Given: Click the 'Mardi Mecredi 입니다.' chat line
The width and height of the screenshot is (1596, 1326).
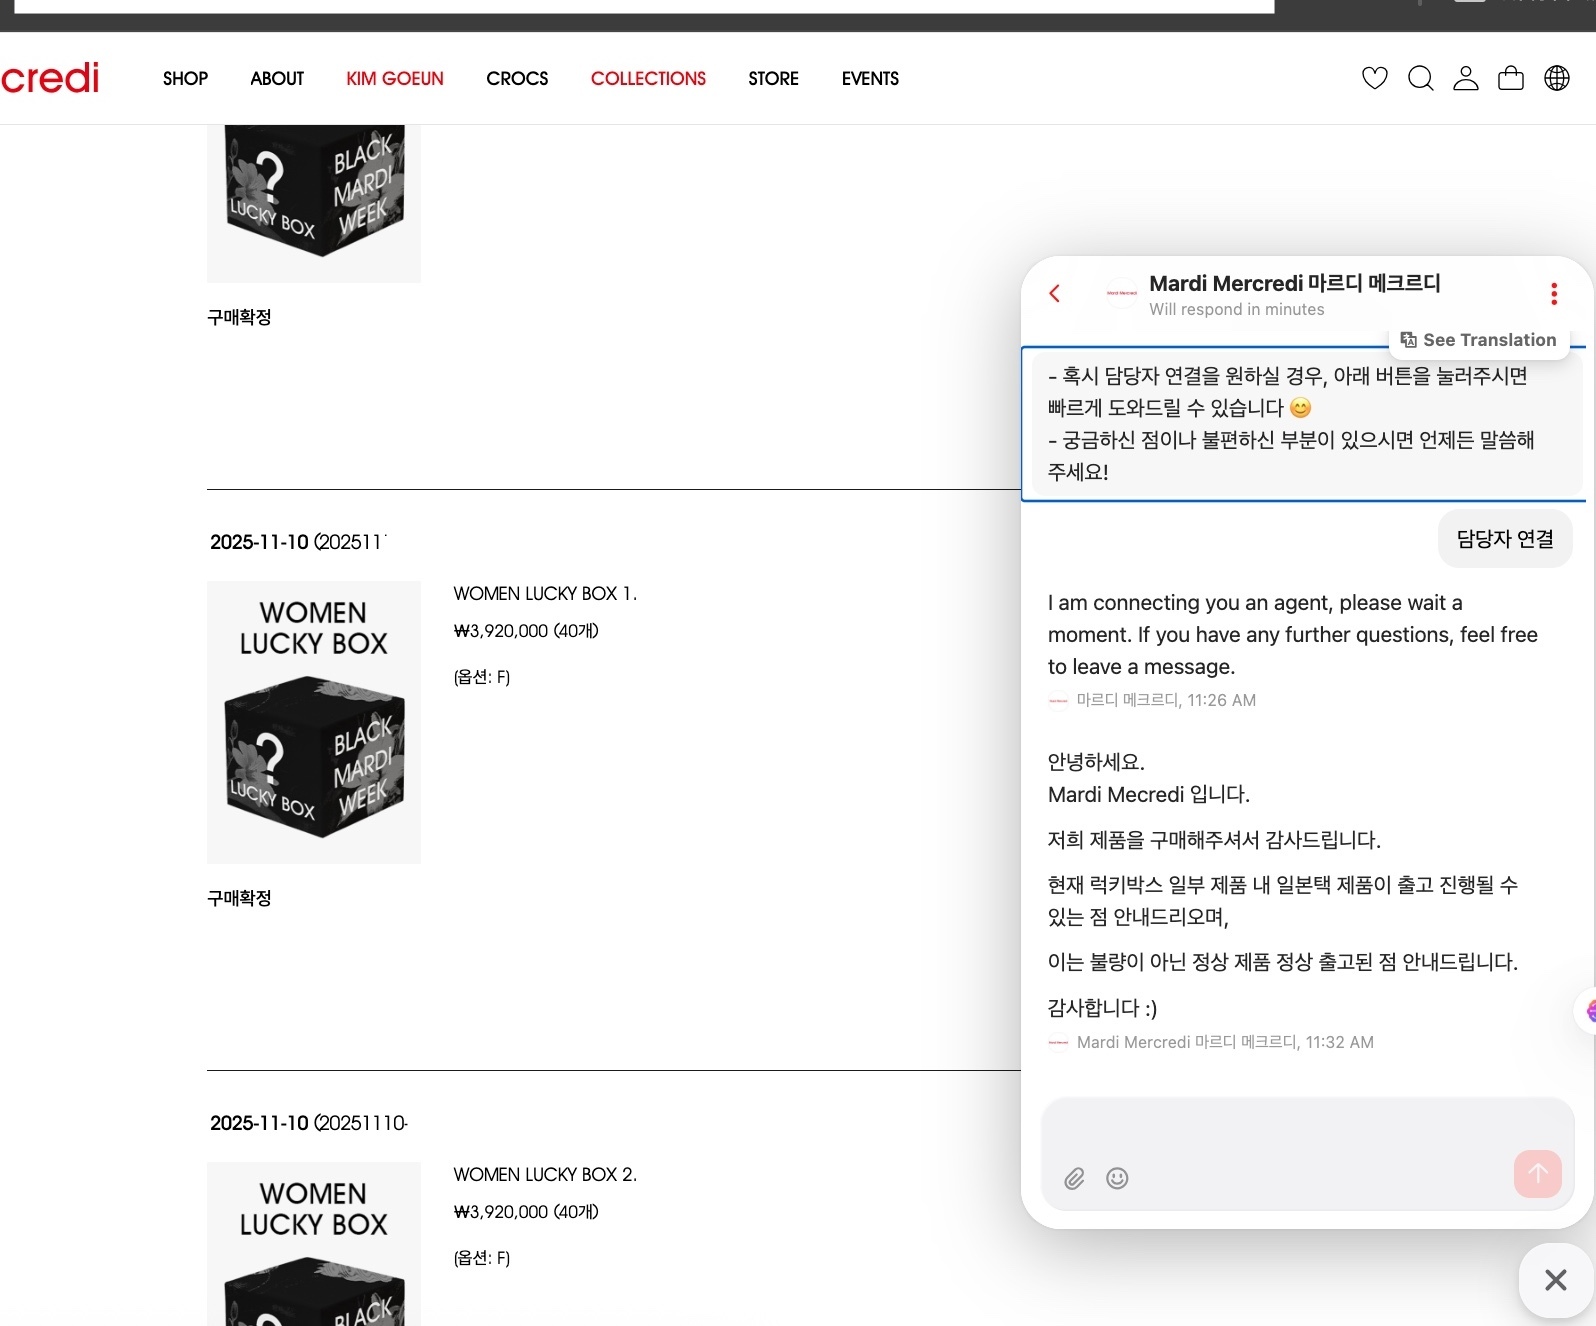Looking at the screenshot, I should pyautogui.click(x=1149, y=795).
